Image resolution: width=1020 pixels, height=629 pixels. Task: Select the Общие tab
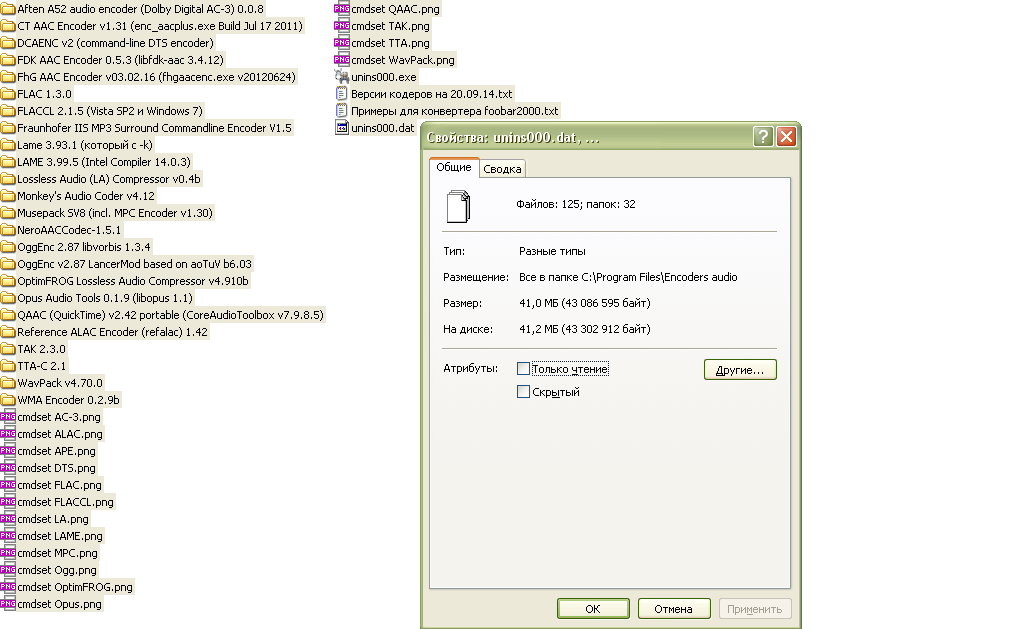pyautogui.click(x=454, y=167)
